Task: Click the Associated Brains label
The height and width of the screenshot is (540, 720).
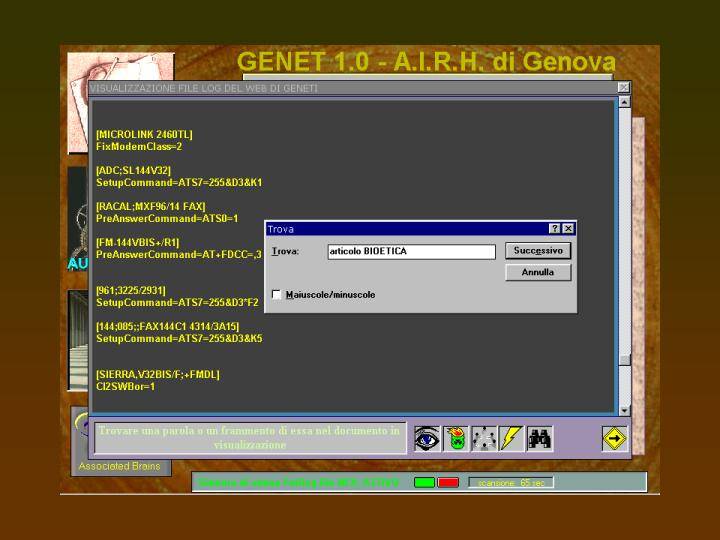Action: click(119, 466)
